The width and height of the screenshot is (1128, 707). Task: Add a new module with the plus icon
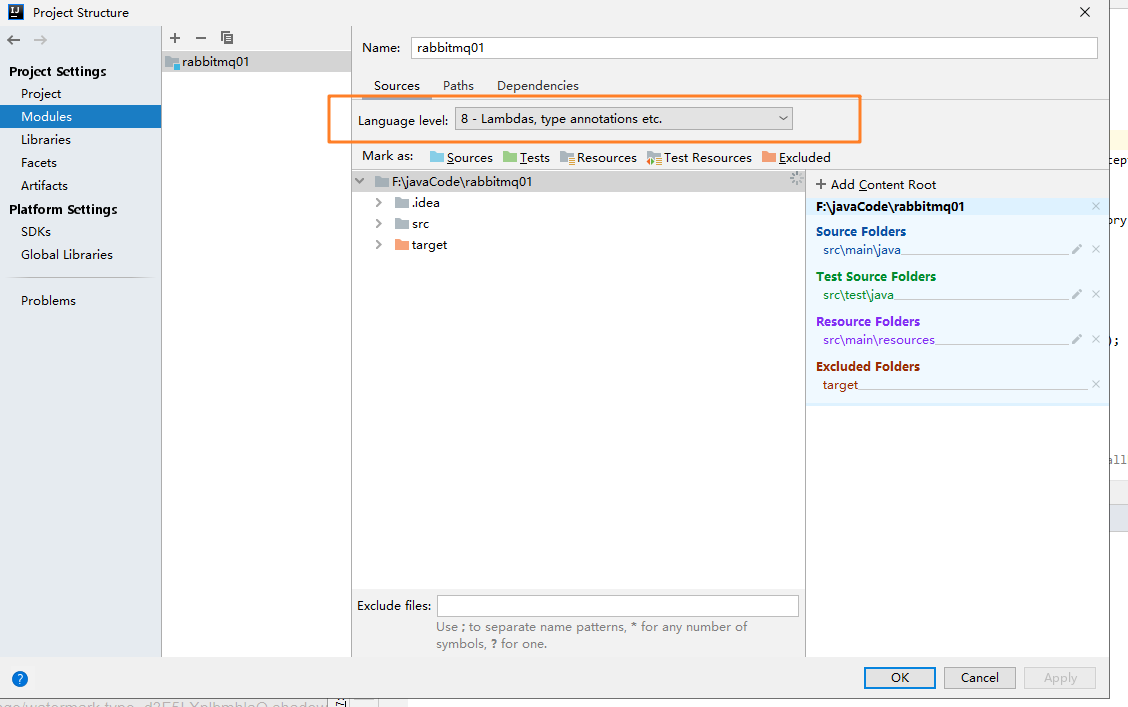[x=175, y=37]
